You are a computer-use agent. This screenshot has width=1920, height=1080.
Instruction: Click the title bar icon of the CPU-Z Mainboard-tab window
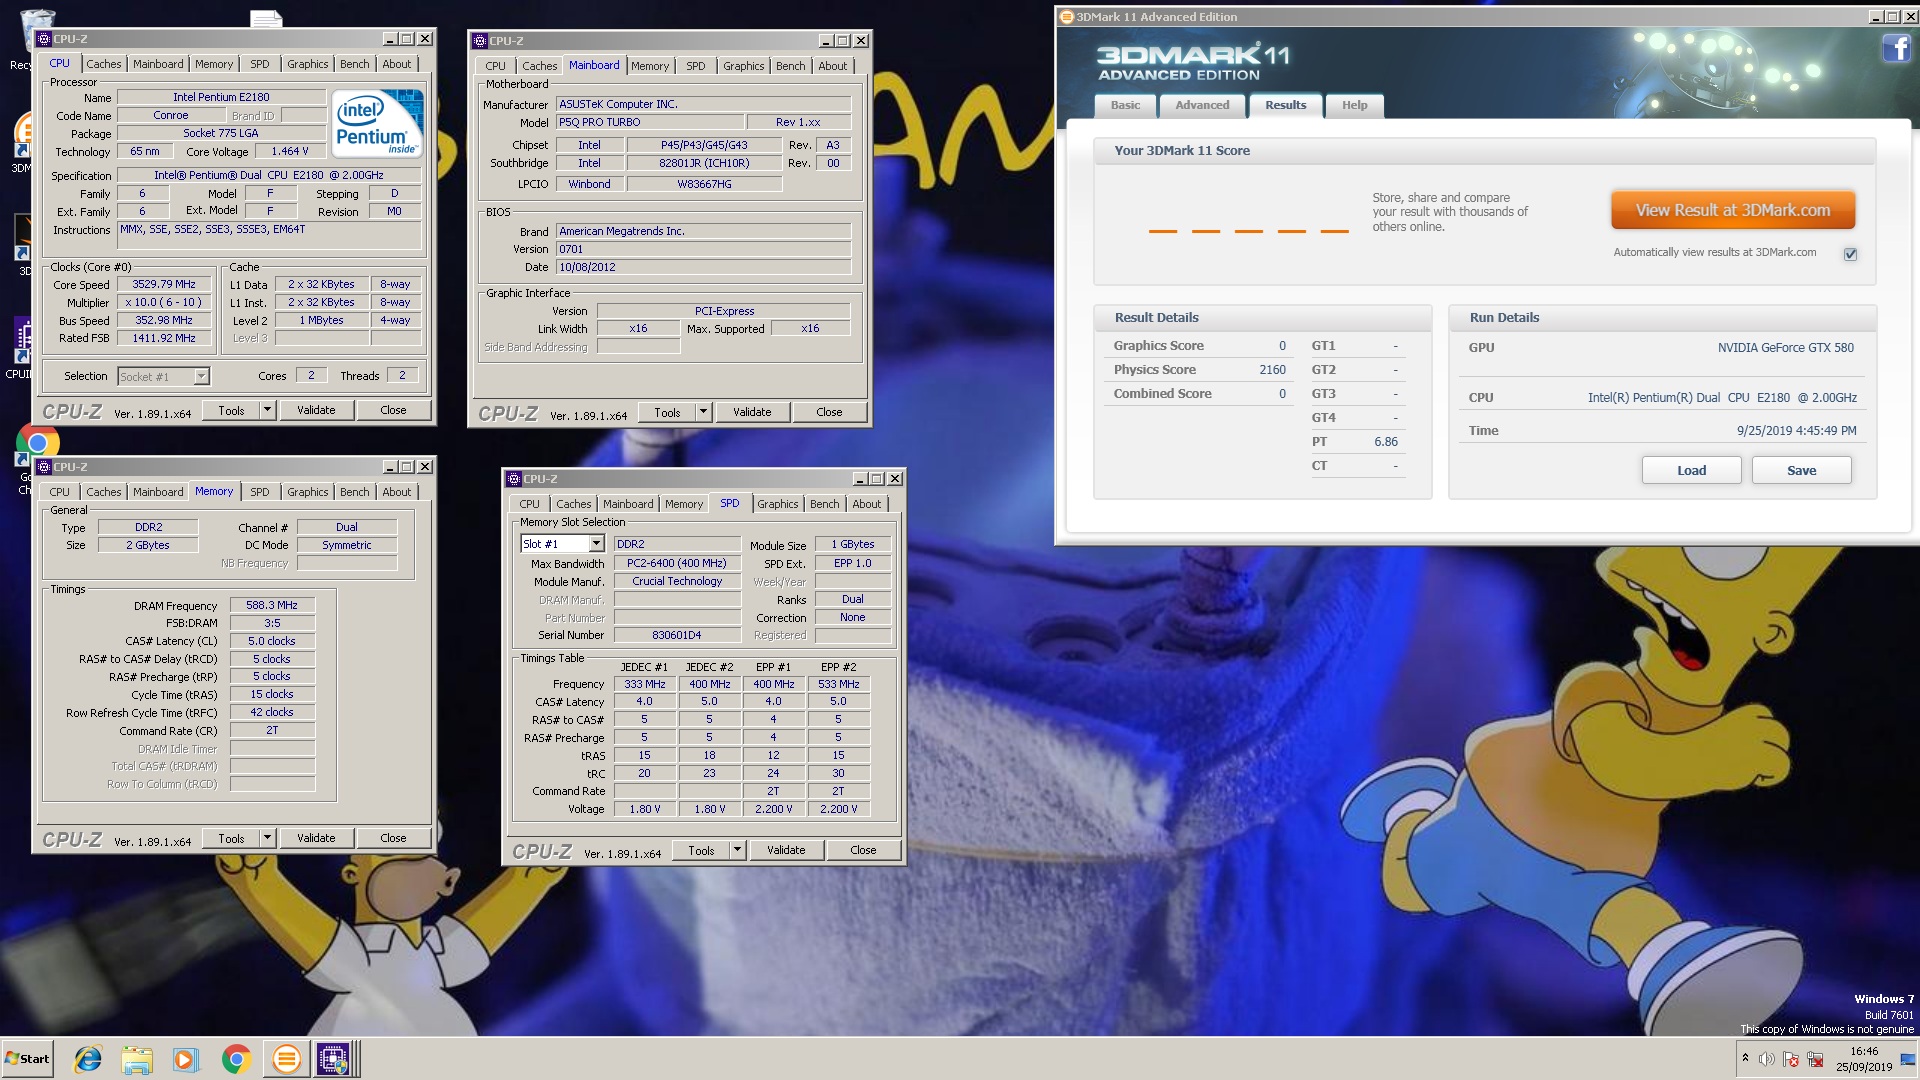click(480, 41)
